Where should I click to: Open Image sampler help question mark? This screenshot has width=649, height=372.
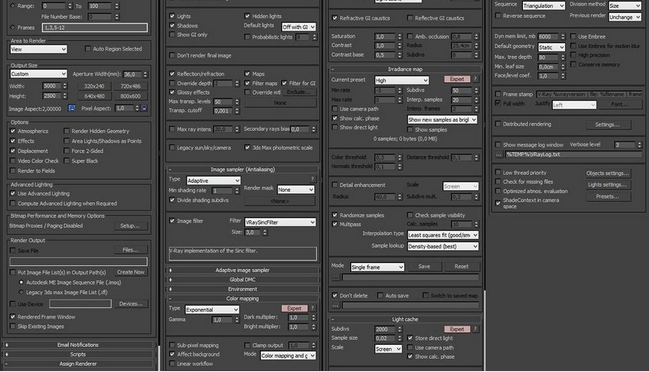pos(312,179)
